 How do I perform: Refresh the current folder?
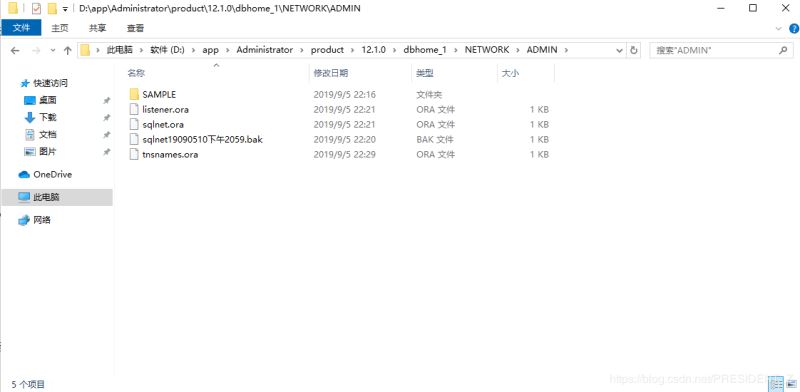click(634, 51)
